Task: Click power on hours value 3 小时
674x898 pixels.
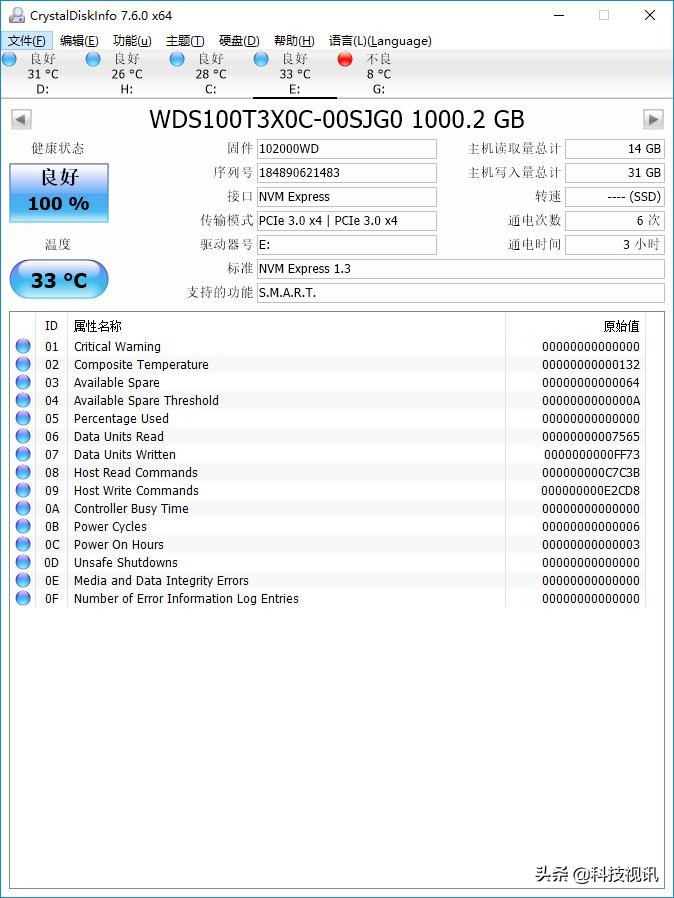Action: click(614, 245)
